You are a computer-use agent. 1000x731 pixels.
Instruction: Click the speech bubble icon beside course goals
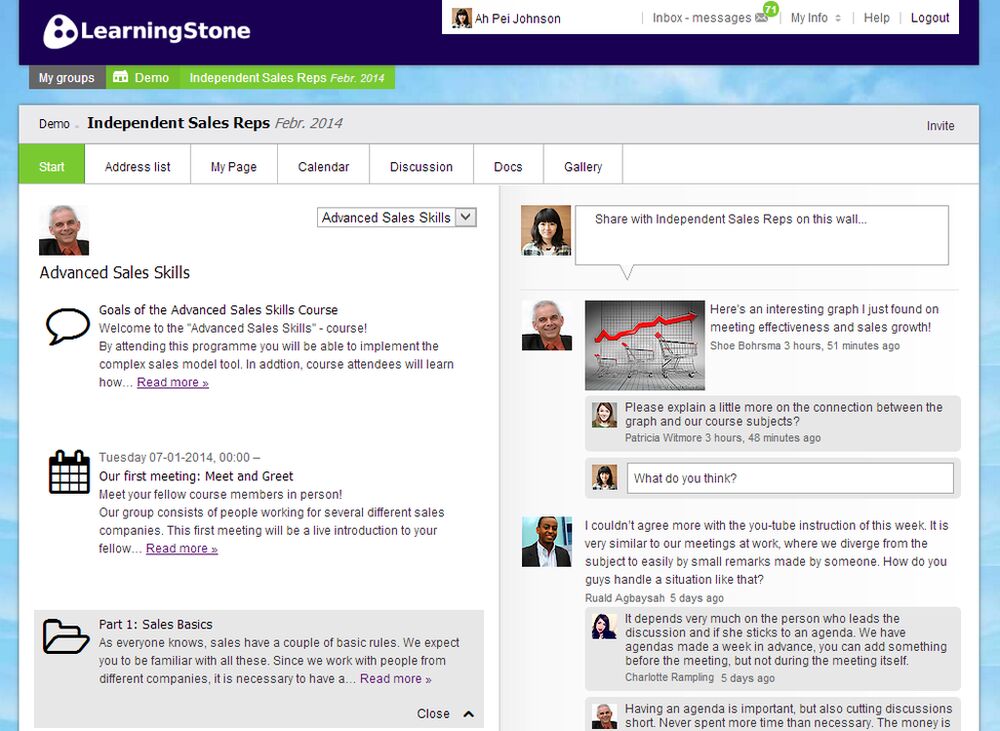click(x=66, y=323)
